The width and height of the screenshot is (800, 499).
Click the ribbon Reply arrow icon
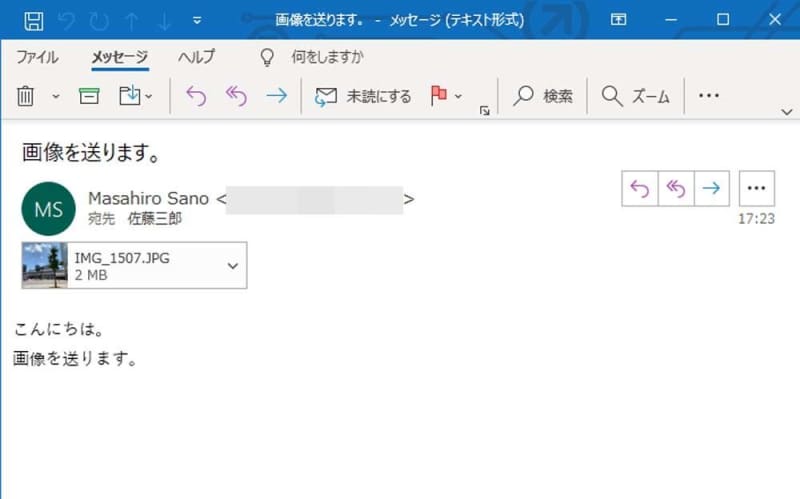click(x=196, y=96)
